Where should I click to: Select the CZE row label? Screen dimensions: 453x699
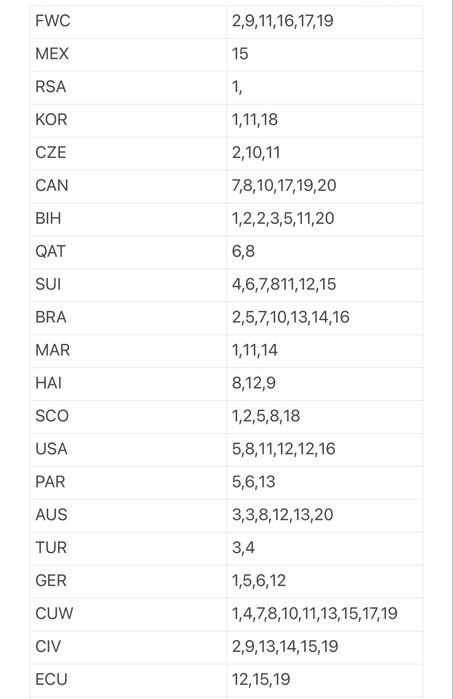pos(128,153)
